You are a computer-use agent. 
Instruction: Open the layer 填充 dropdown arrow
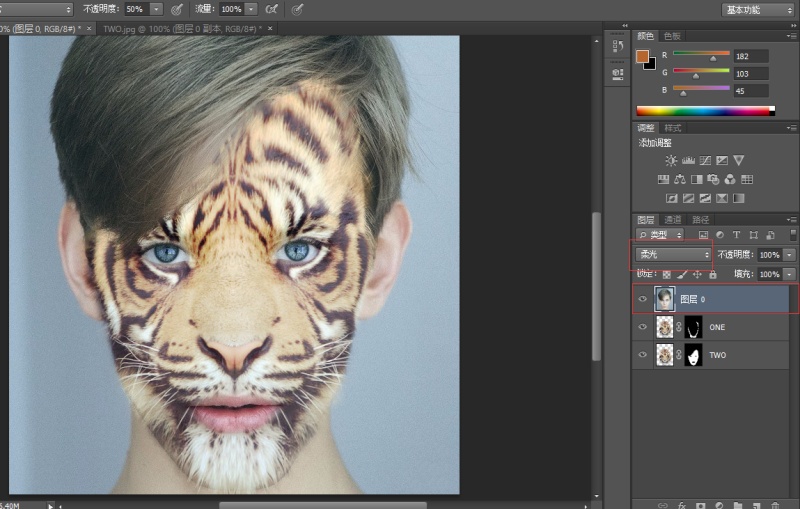tap(789, 274)
